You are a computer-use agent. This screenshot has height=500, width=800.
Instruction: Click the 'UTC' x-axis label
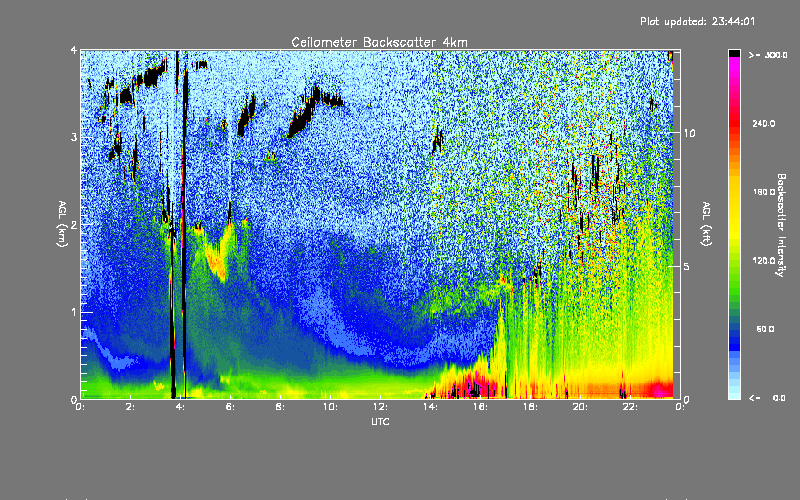tap(380, 422)
